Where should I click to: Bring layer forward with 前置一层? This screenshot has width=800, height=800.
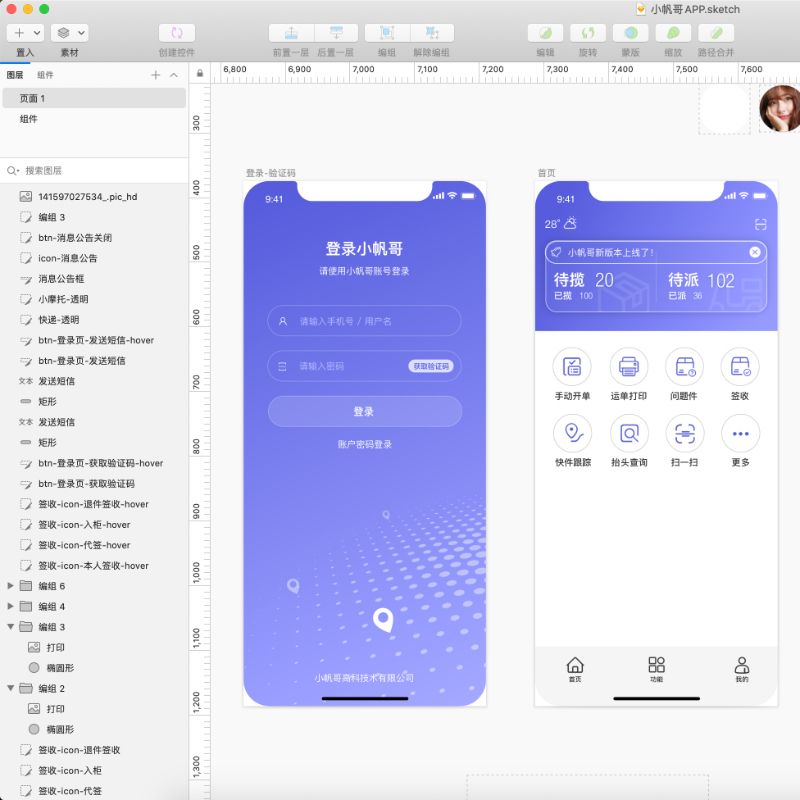[x=291, y=33]
